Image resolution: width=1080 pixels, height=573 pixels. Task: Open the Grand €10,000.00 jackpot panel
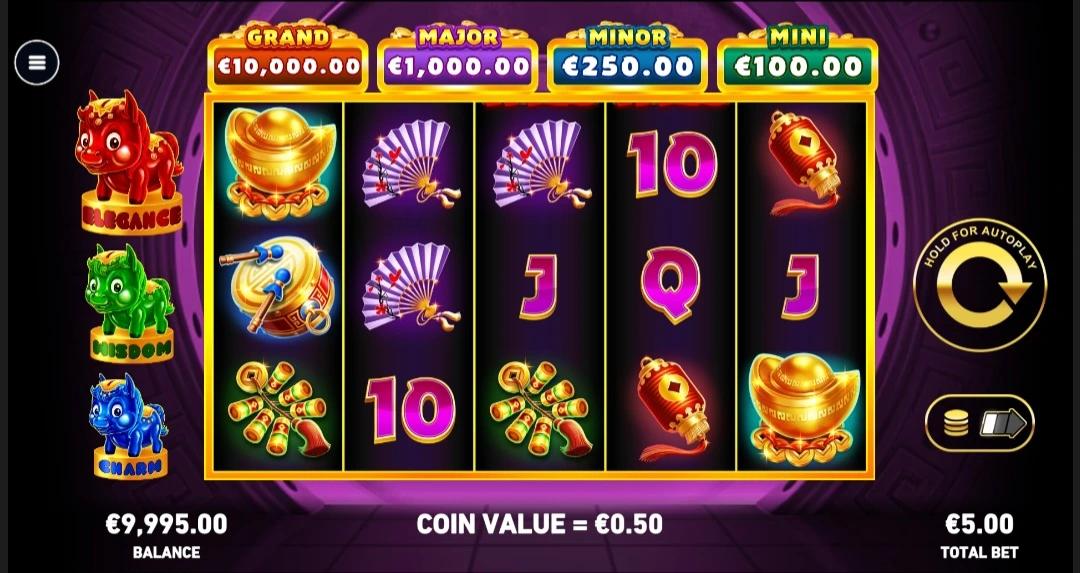pos(287,58)
